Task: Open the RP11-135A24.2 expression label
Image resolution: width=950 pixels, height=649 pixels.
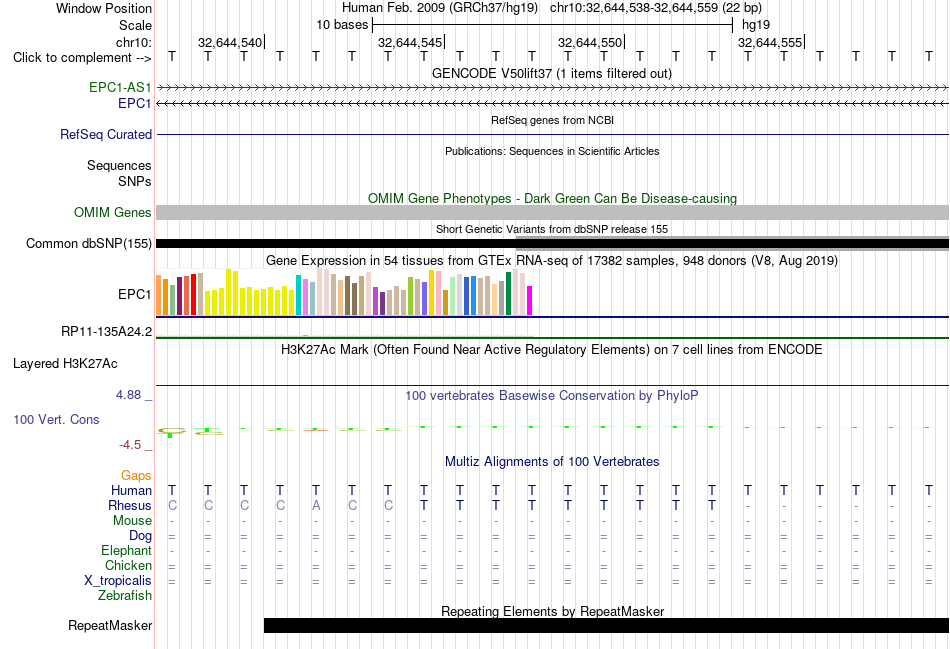Action: [x=107, y=331]
